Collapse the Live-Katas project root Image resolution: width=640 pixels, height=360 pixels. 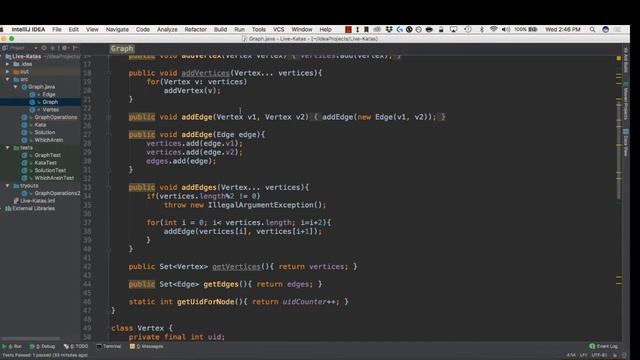click(x=2, y=56)
